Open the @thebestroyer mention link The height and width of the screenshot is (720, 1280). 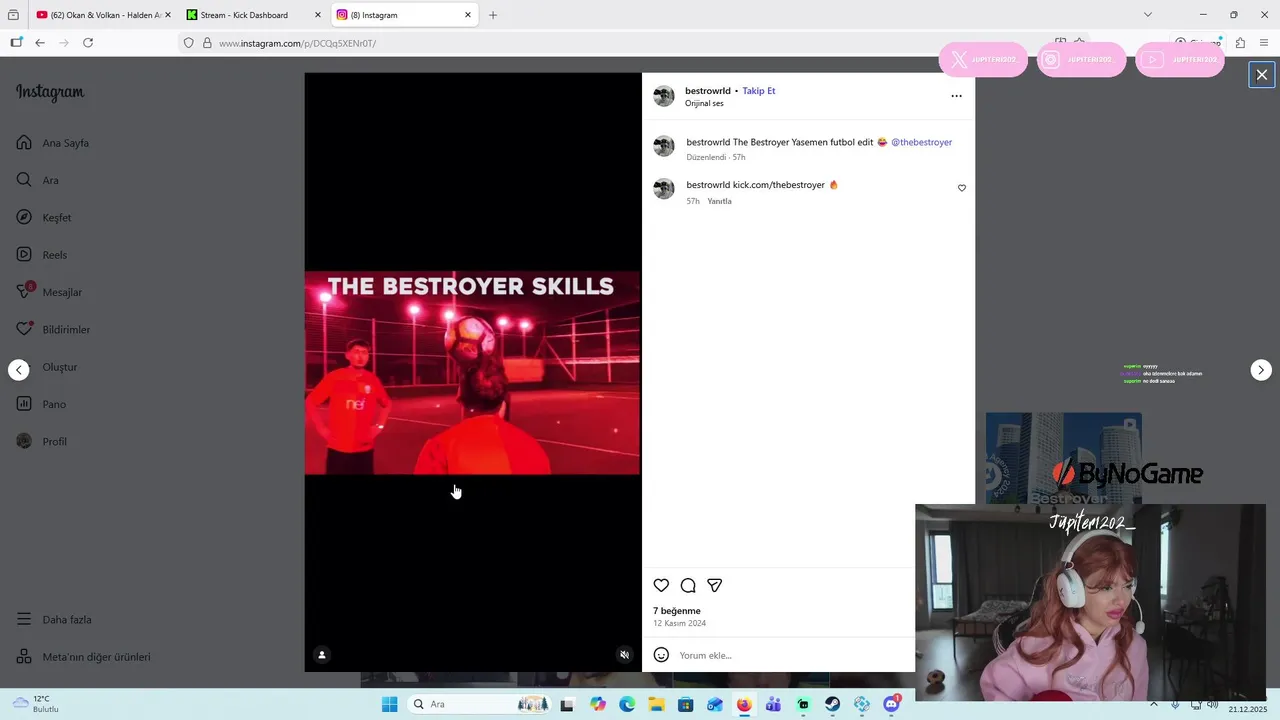click(x=922, y=142)
